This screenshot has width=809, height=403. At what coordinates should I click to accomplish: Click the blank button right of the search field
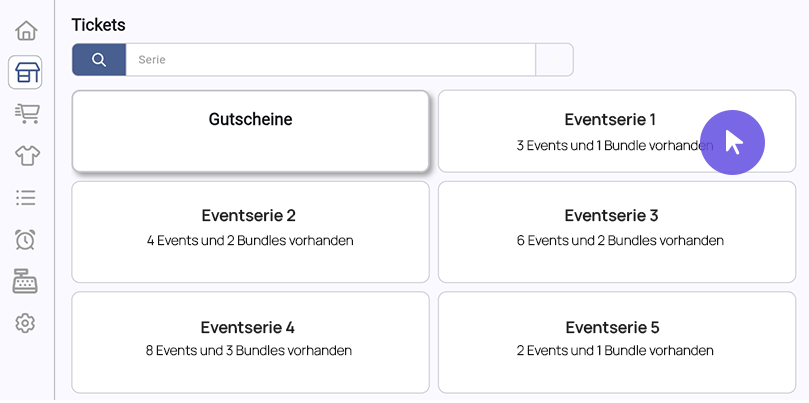(x=554, y=60)
